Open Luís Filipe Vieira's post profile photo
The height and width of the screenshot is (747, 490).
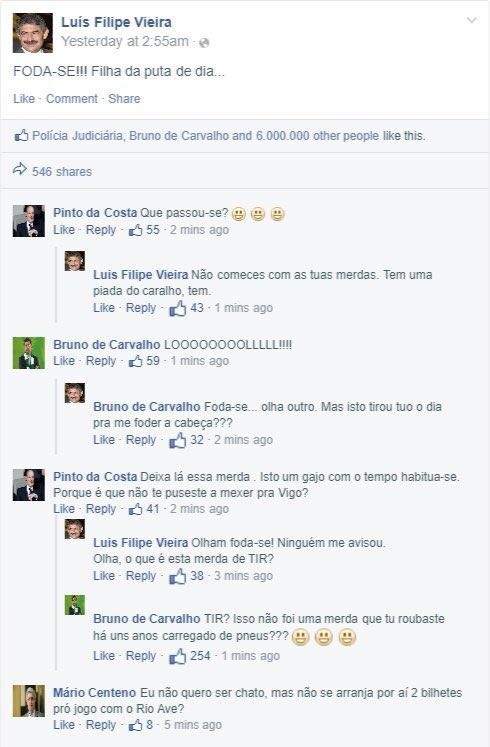(32, 33)
